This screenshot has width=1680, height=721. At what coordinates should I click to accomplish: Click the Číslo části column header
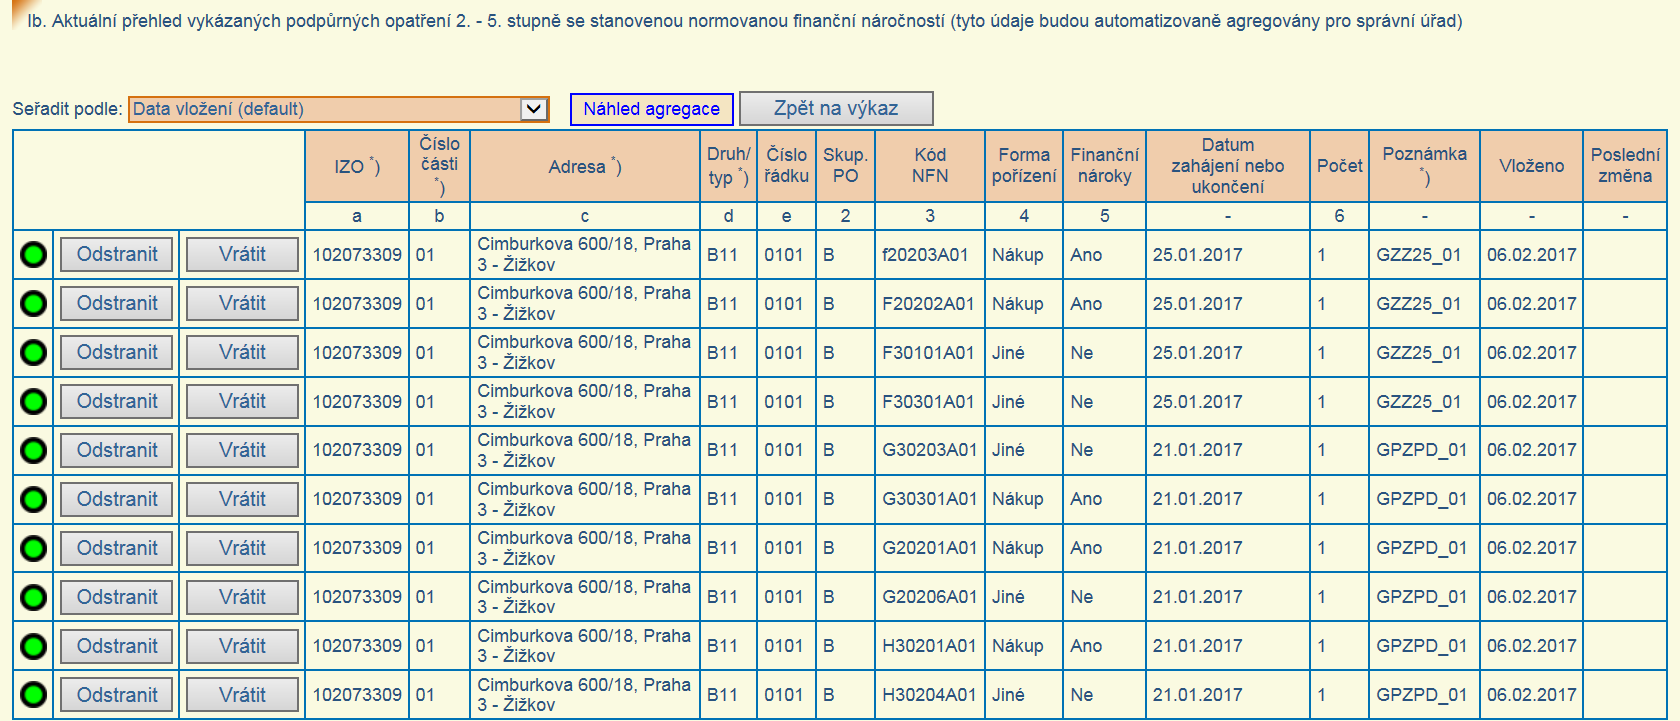tap(439, 166)
